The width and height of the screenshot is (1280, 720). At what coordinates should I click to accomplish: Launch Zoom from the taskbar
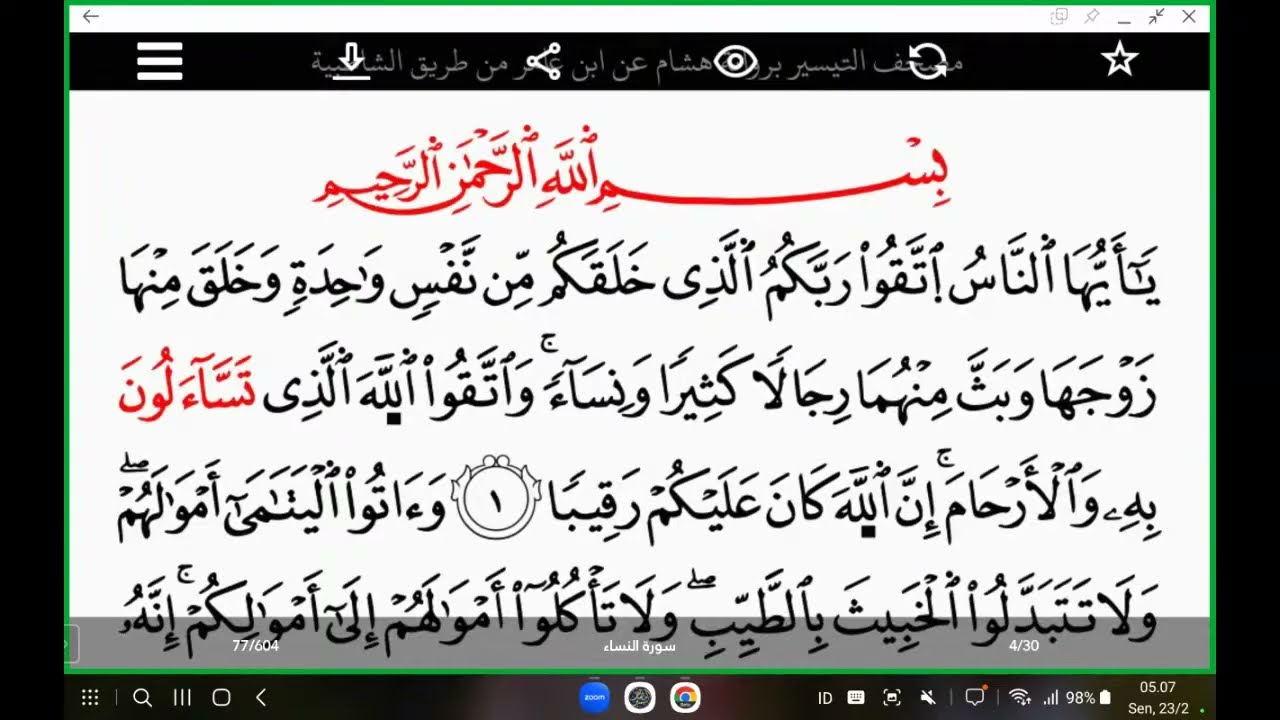coord(595,697)
